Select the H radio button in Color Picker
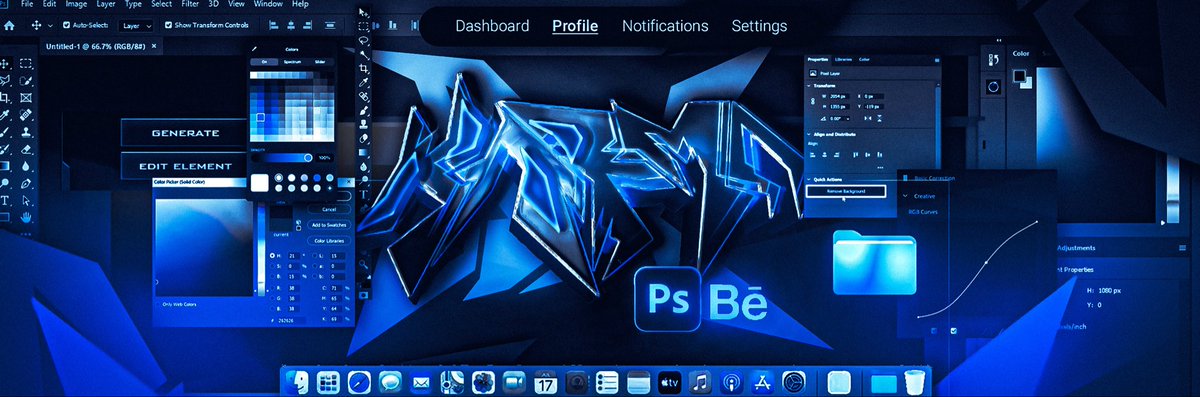This screenshot has height=397, width=1200. [272, 255]
